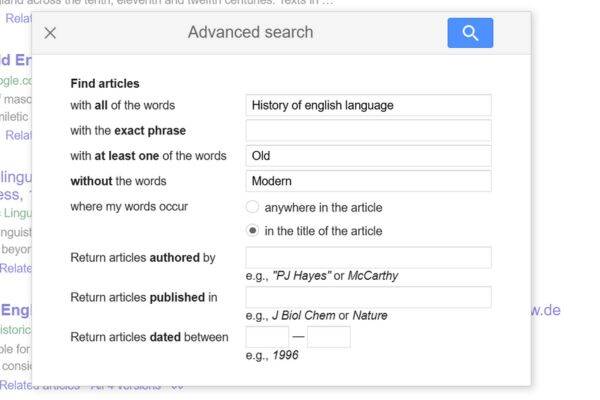Click the 'without the words' field containing Modern
This screenshot has height=400, width=600.
pos(368,181)
